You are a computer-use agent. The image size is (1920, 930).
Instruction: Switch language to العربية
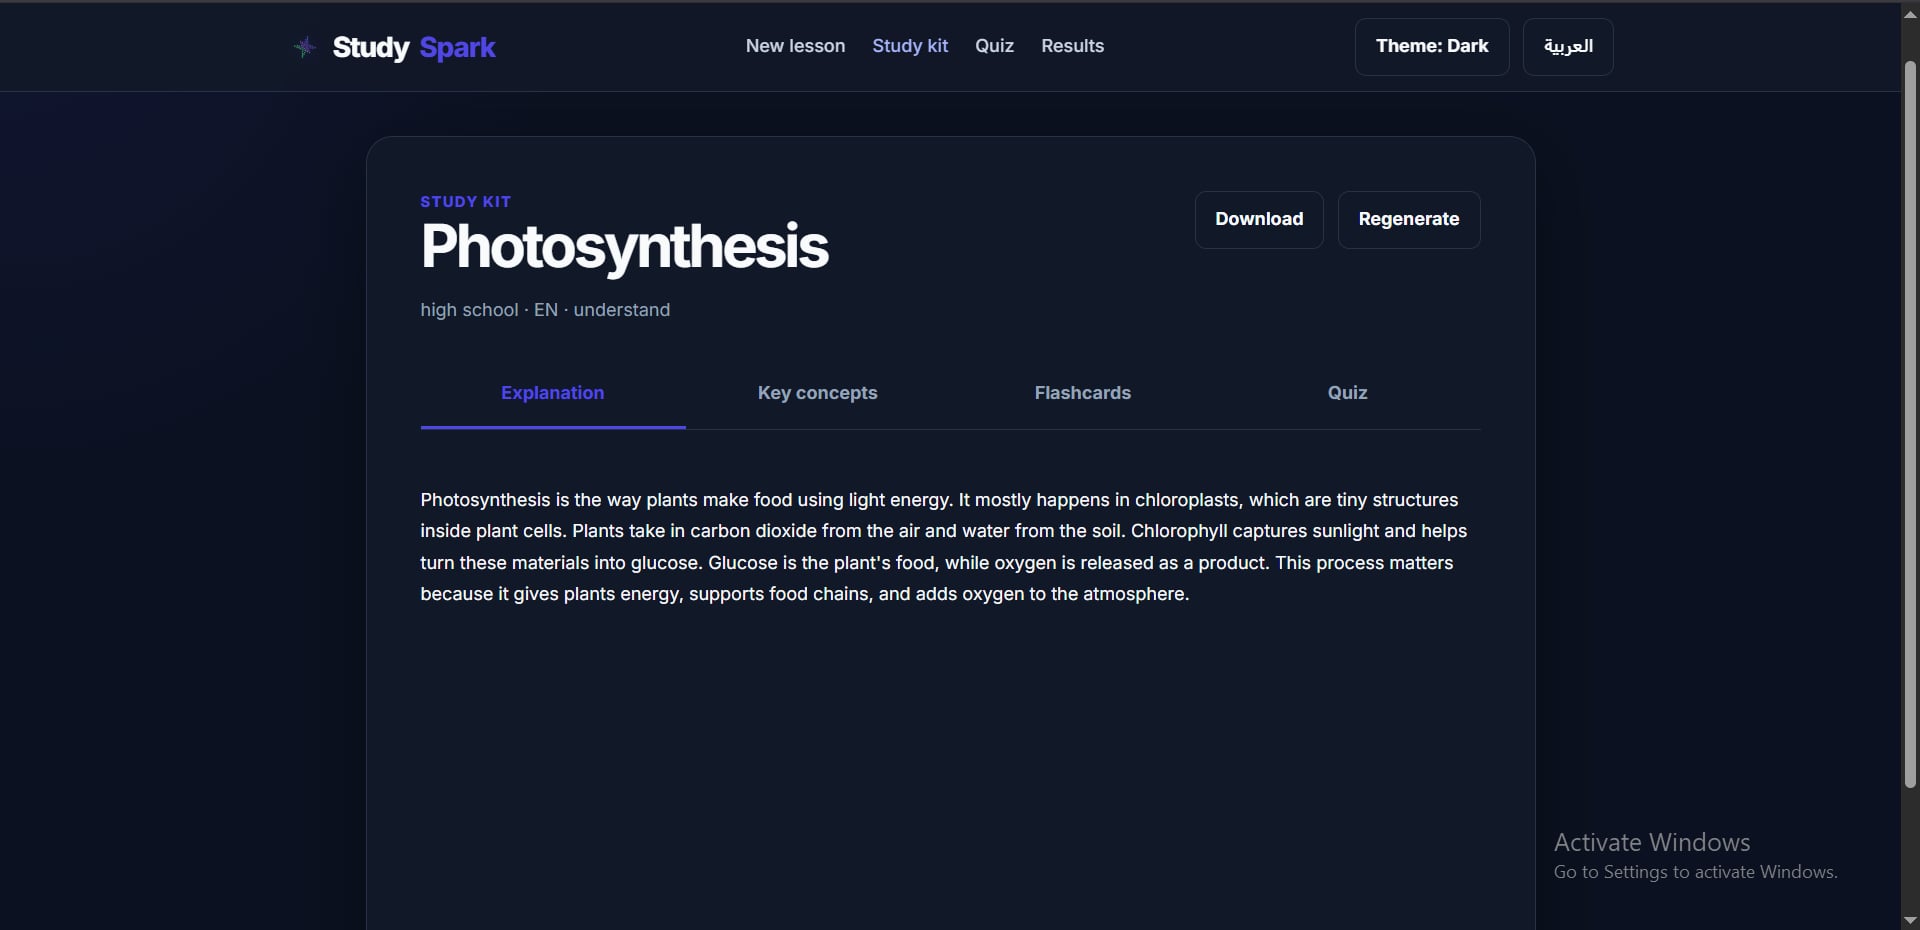tap(1568, 47)
